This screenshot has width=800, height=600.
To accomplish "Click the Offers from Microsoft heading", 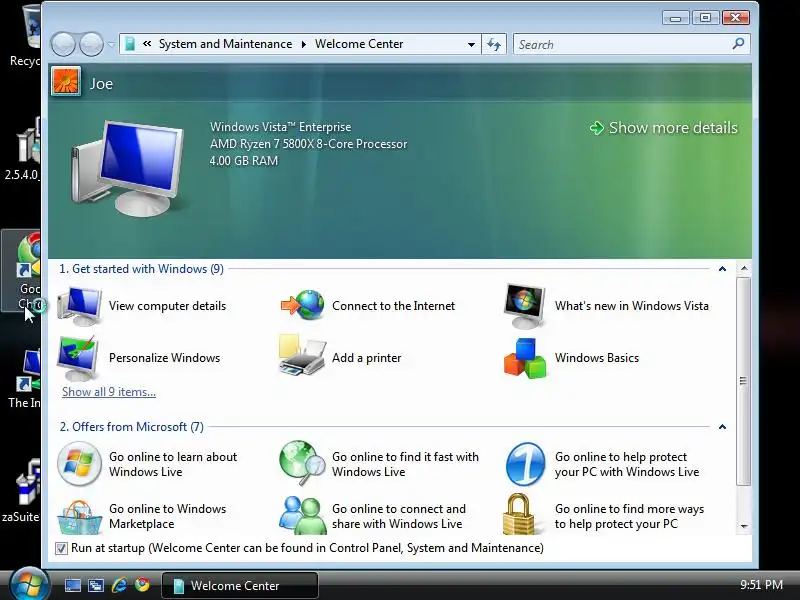I will tap(132, 427).
